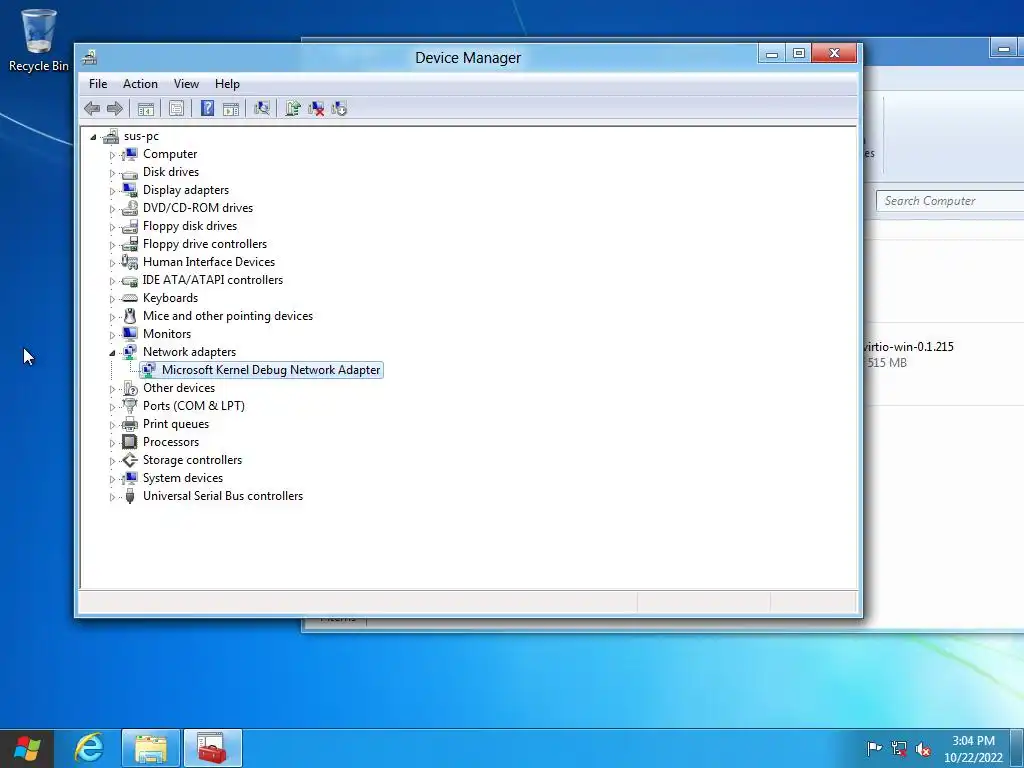Open the Recycle Bin desktop icon
Screen dimensions: 1024x768
(x=38, y=39)
